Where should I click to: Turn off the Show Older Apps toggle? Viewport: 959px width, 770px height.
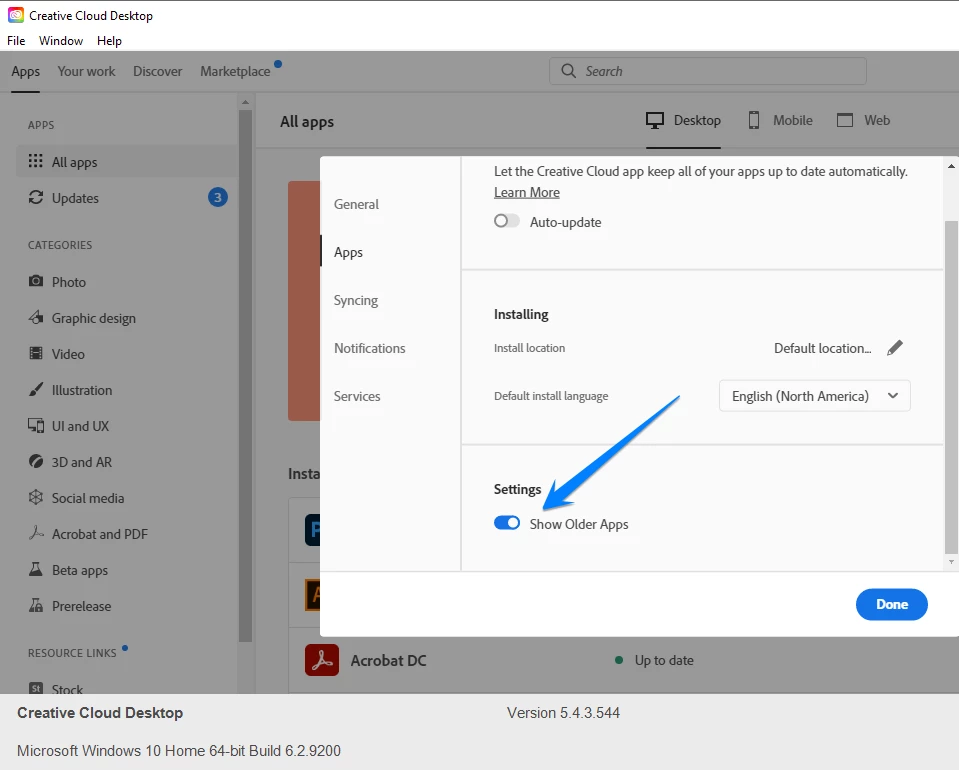coord(507,523)
